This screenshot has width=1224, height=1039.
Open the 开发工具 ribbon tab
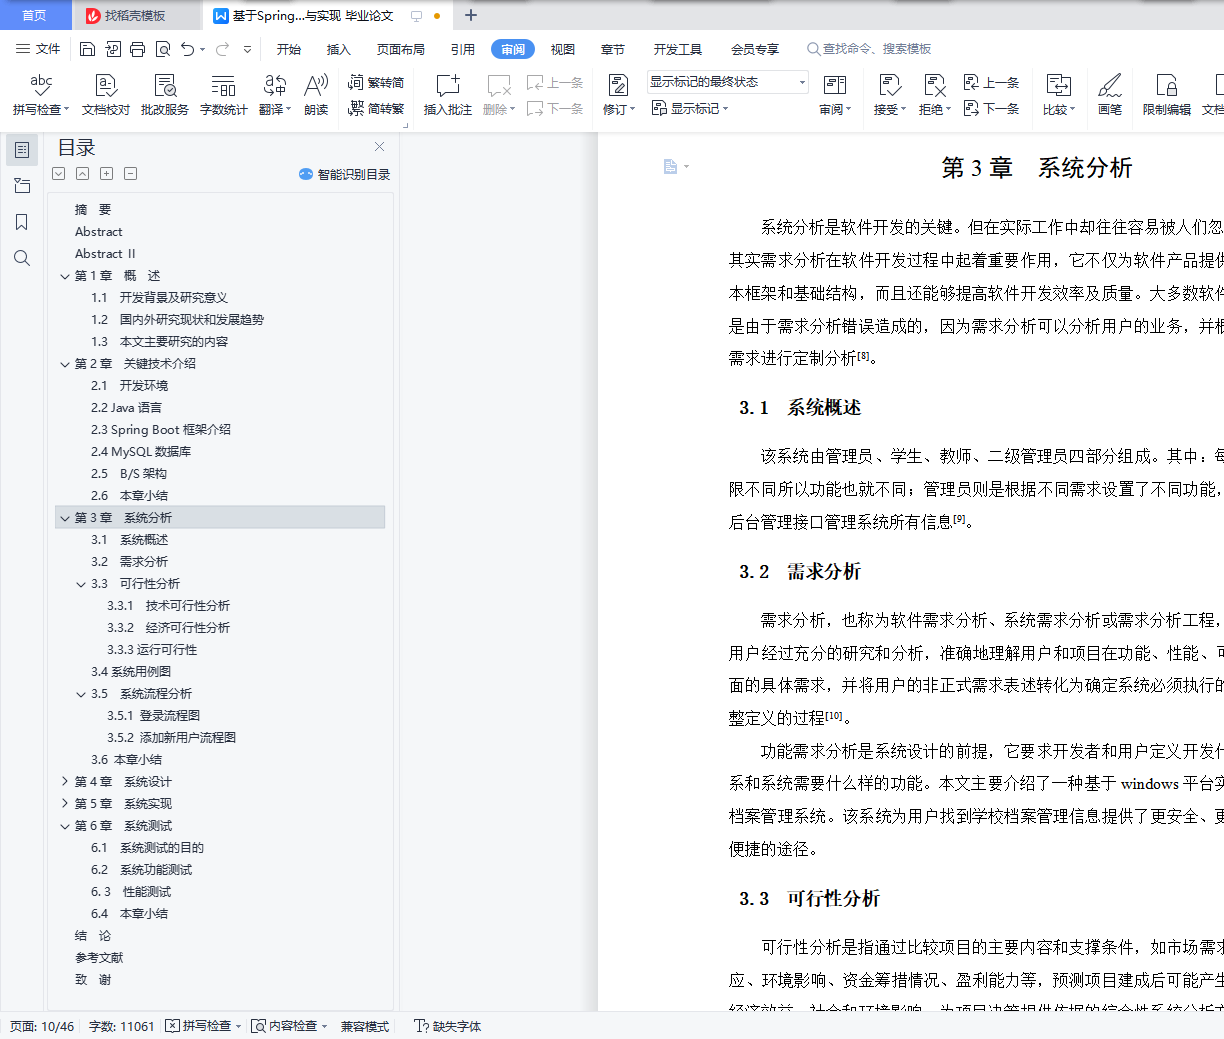tap(678, 49)
